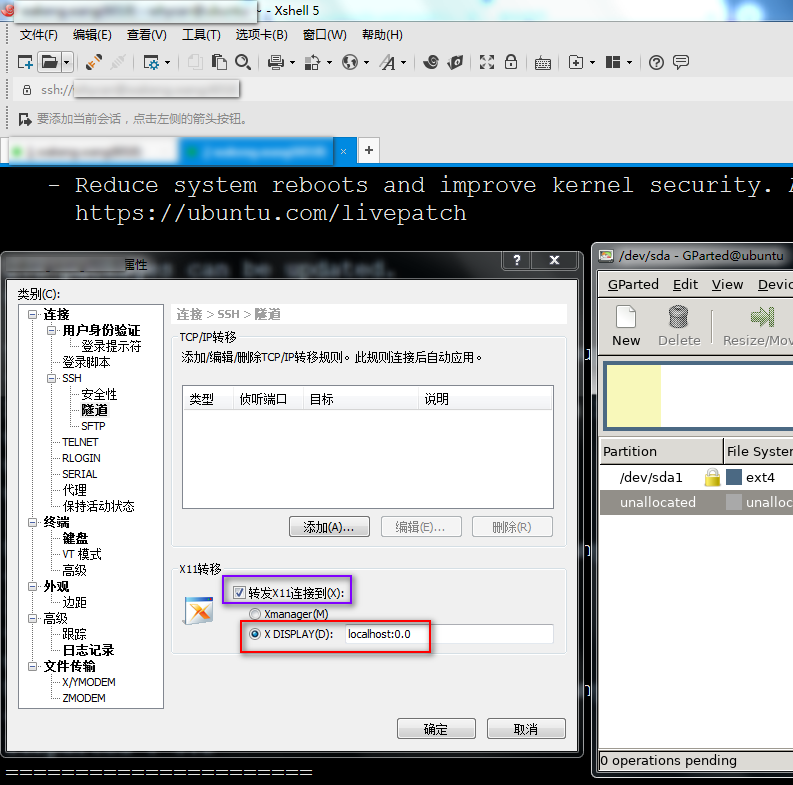The height and width of the screenshot is (785, 793).
Task: Click the virtual keyboard toolbar icon
Action: coord(543,63)
